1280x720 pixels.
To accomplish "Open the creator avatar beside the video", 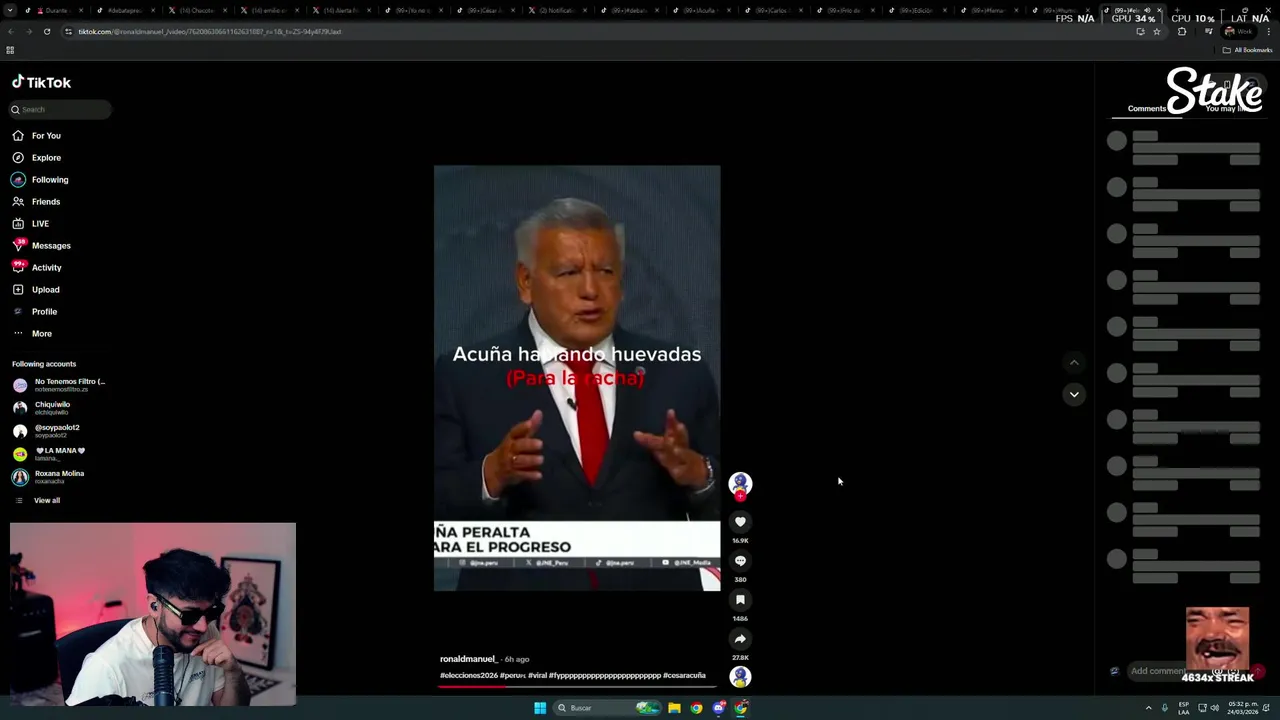I will coord(740,484).
